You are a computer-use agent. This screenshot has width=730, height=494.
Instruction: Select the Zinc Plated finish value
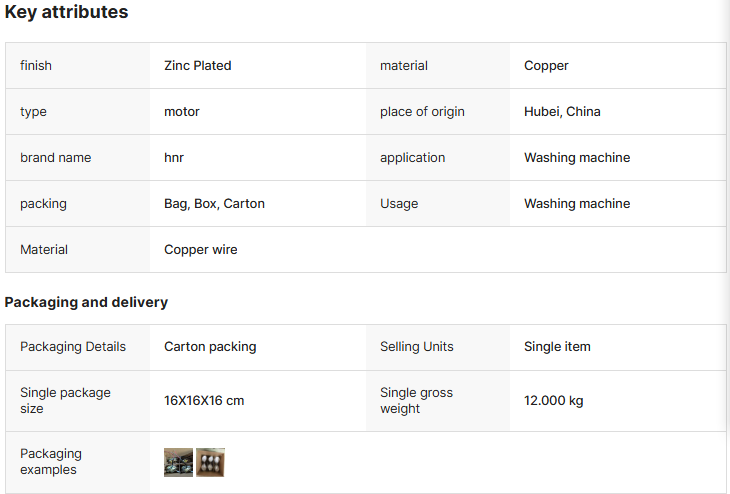(x=197, y=66)
